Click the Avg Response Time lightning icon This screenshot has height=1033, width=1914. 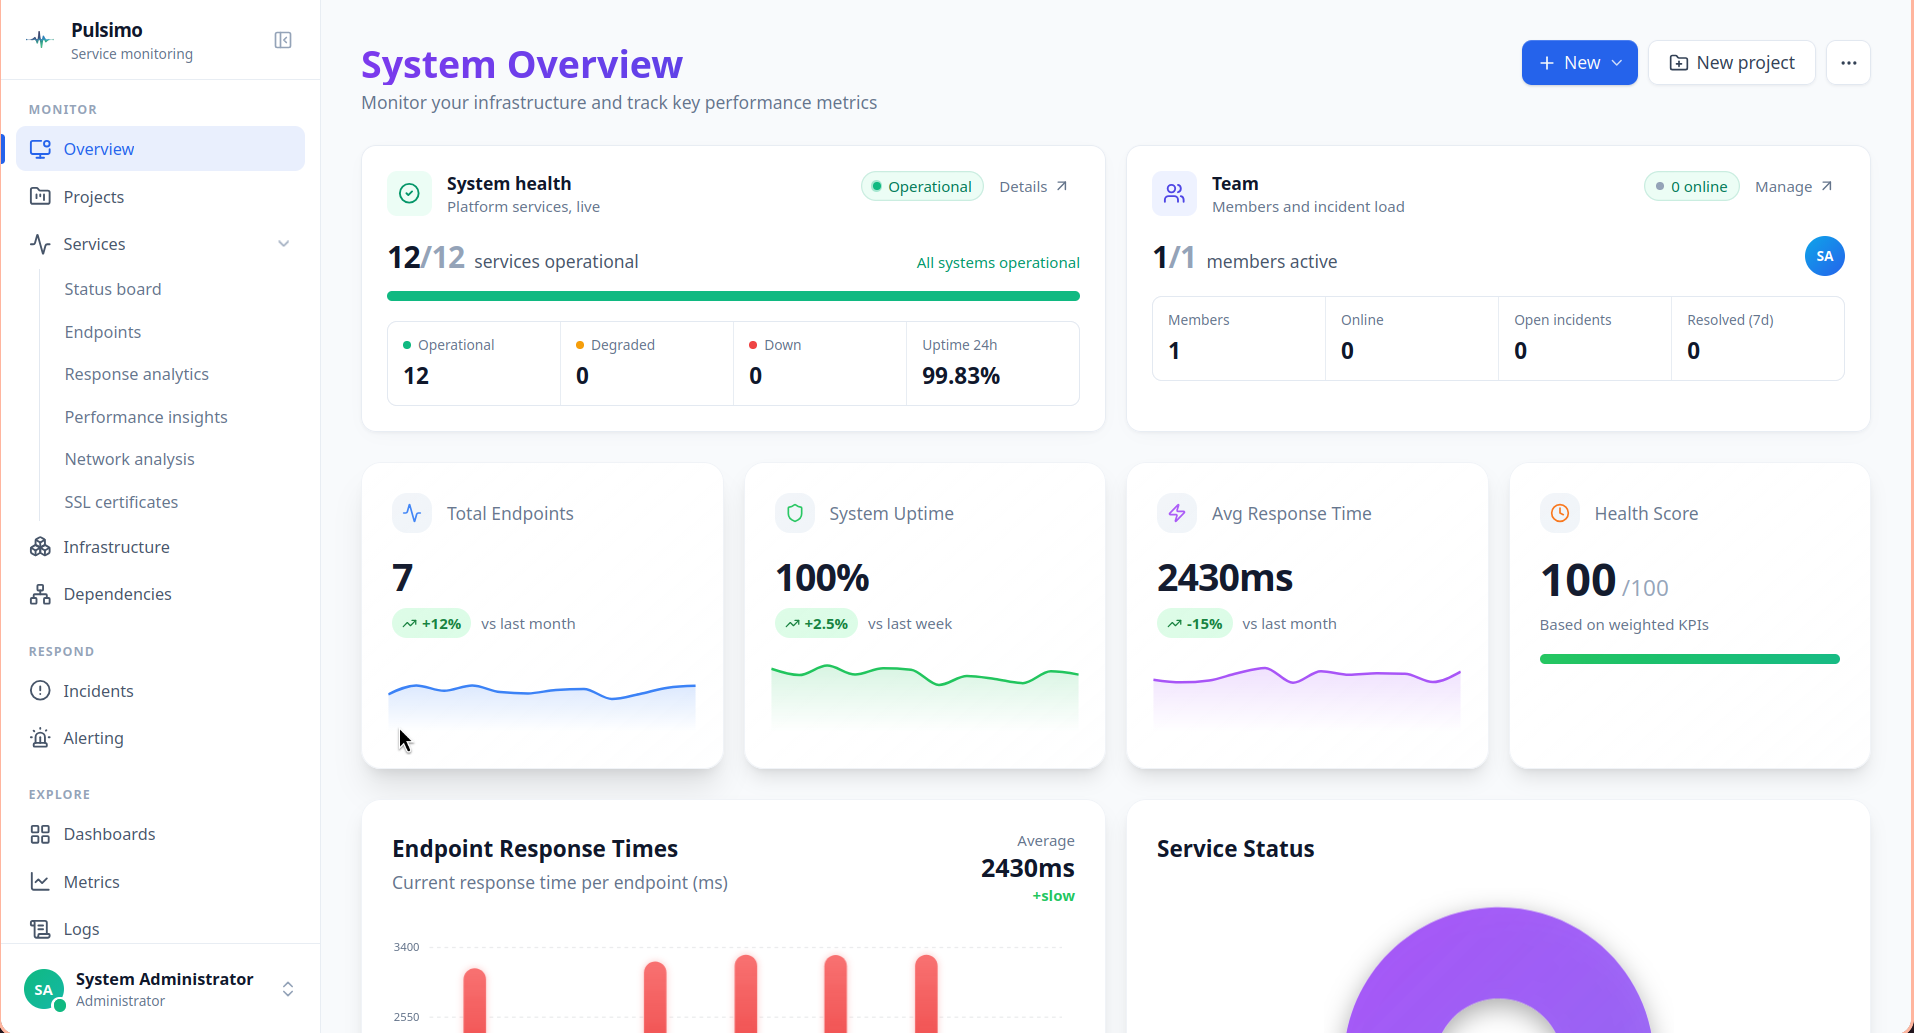1177,513
